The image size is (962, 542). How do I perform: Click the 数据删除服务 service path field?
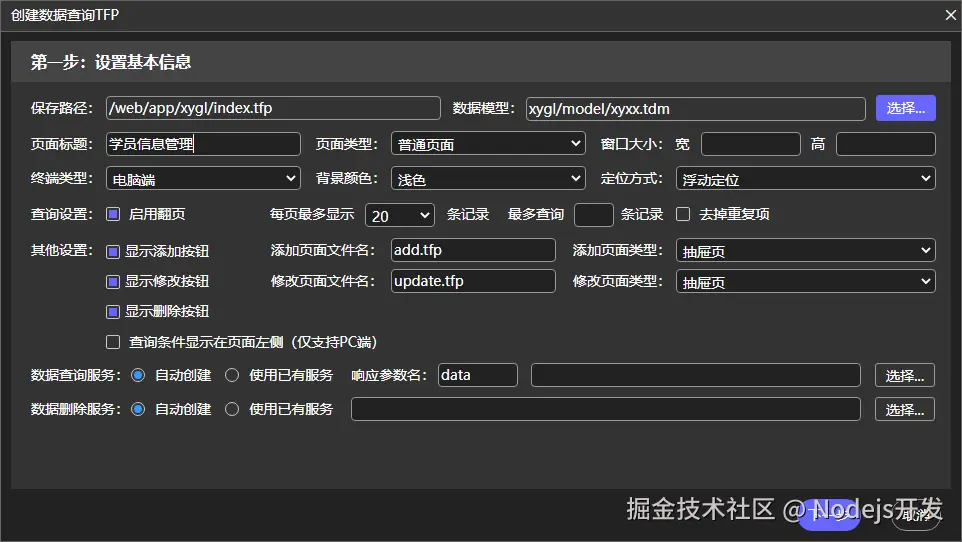click(606, 409)
